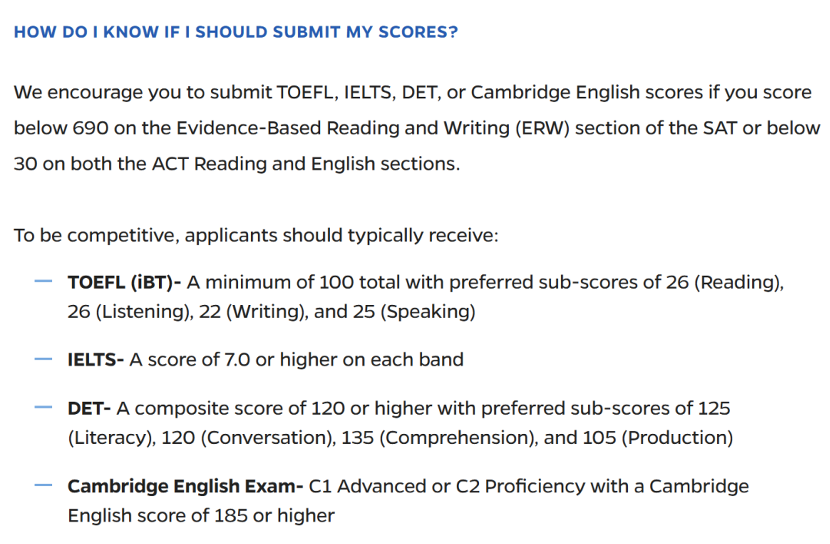Viewport: 830px width, 544px height.
Task: Click the dash bullet beside the DET item
Action: 43,408
